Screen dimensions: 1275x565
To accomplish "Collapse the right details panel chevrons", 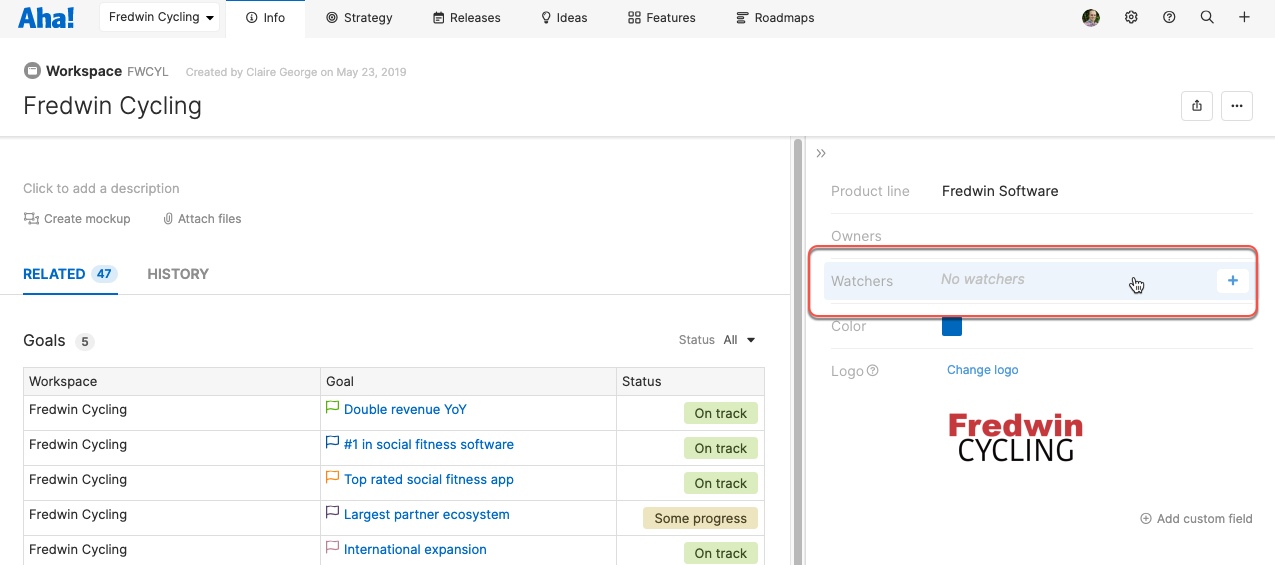I will coord(821,153).
